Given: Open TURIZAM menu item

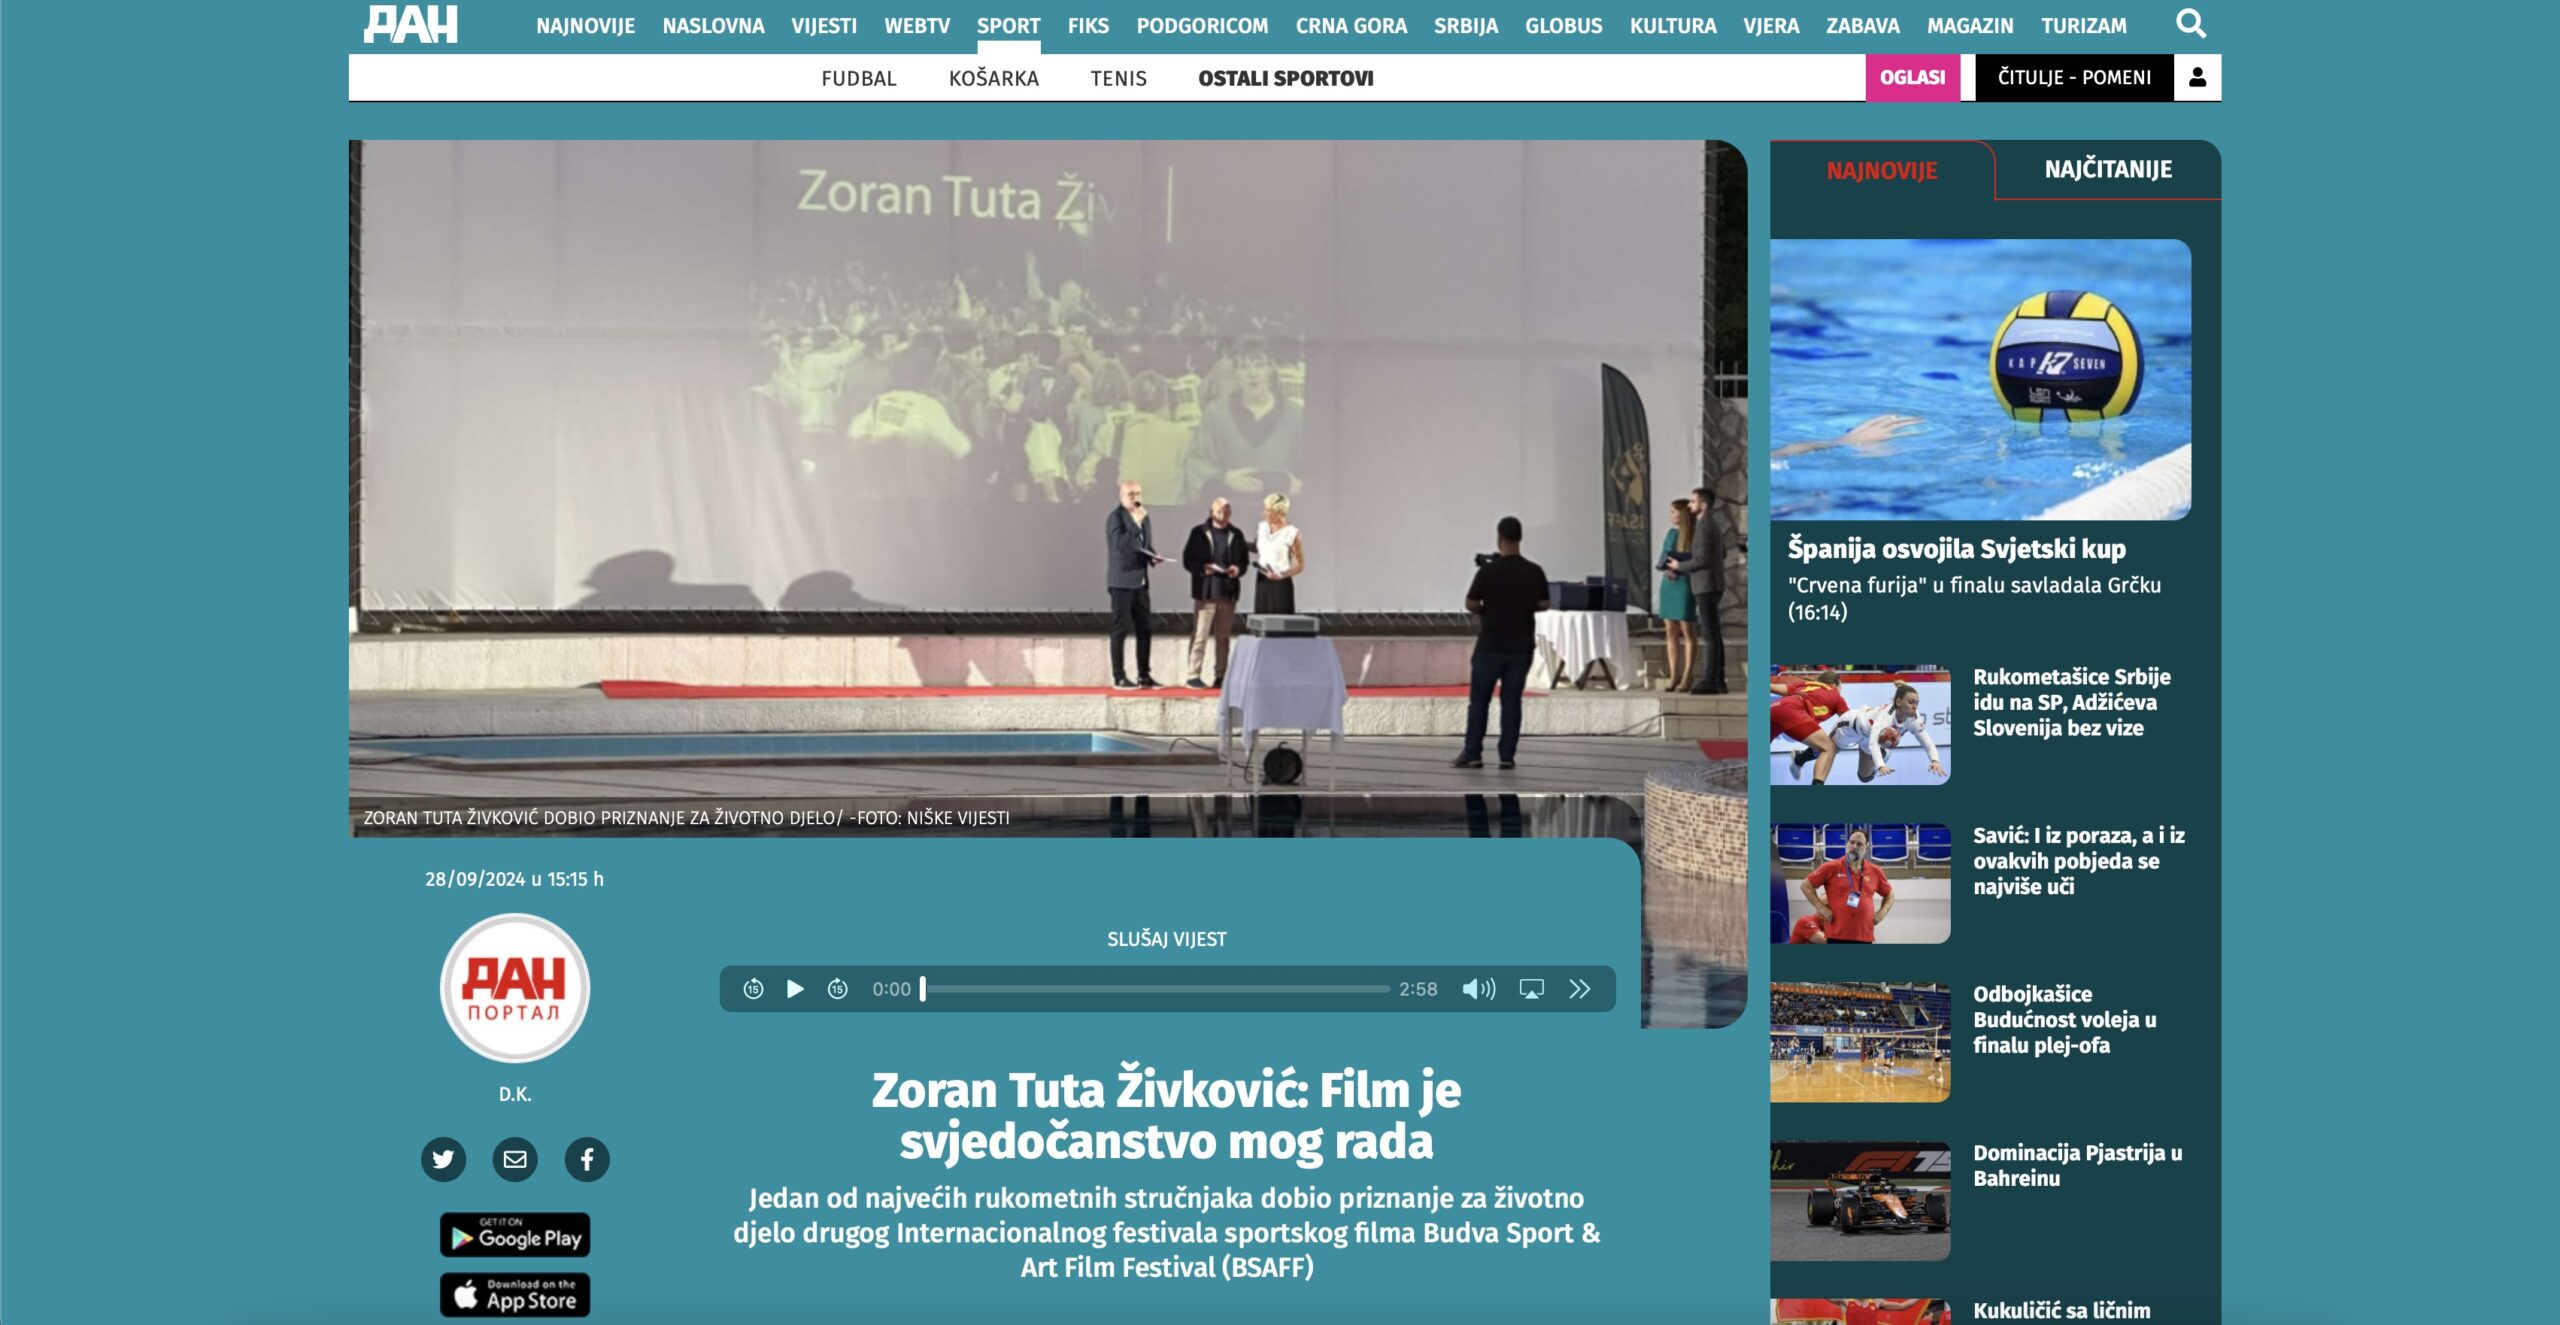Looking at the screenshot, I should click(2084, 26).
